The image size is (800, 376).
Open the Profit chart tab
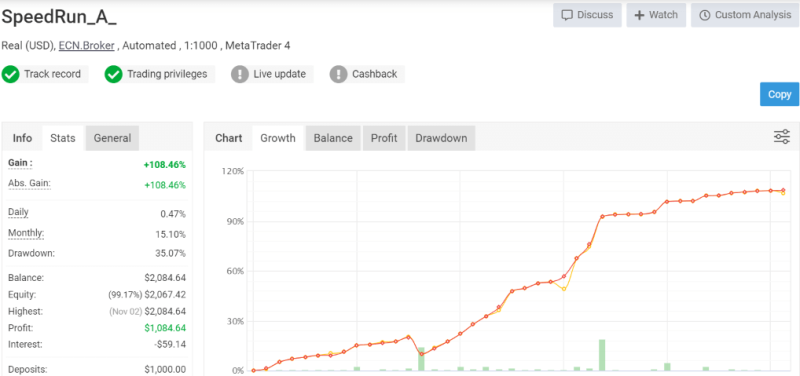coord(384,138)
